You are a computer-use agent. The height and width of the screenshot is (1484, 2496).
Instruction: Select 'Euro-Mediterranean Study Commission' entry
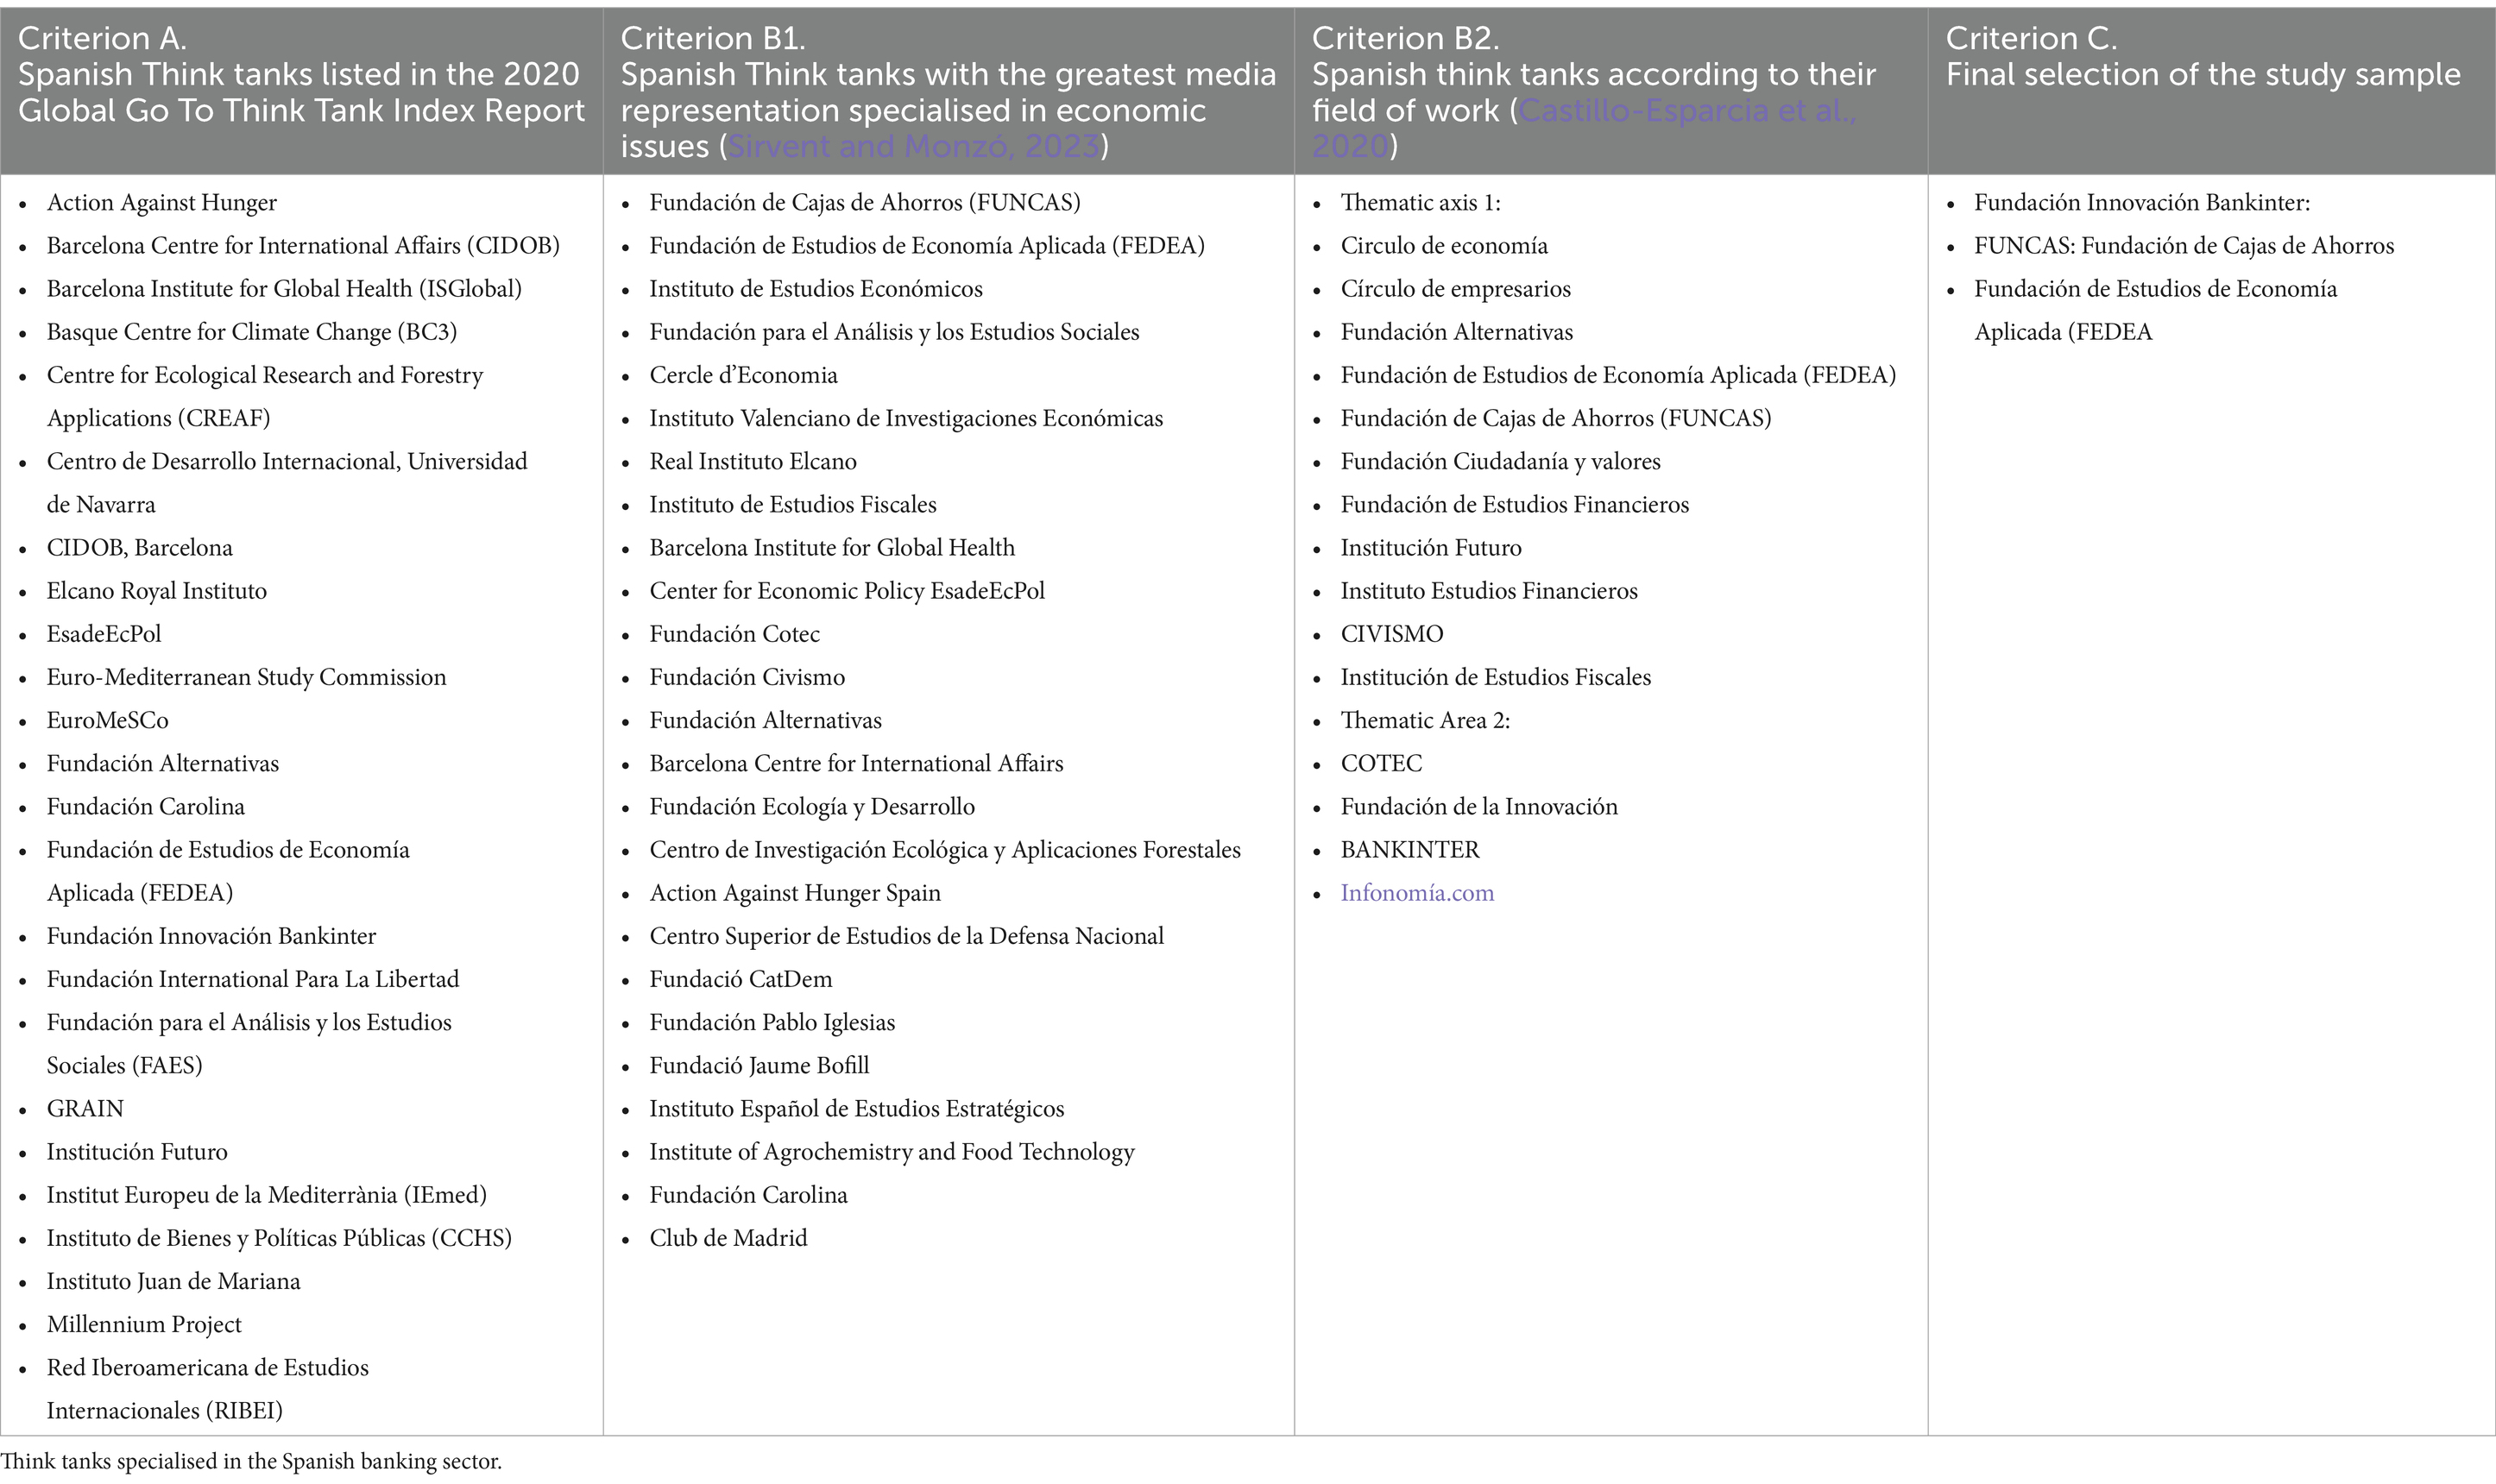tap(246, 677)
